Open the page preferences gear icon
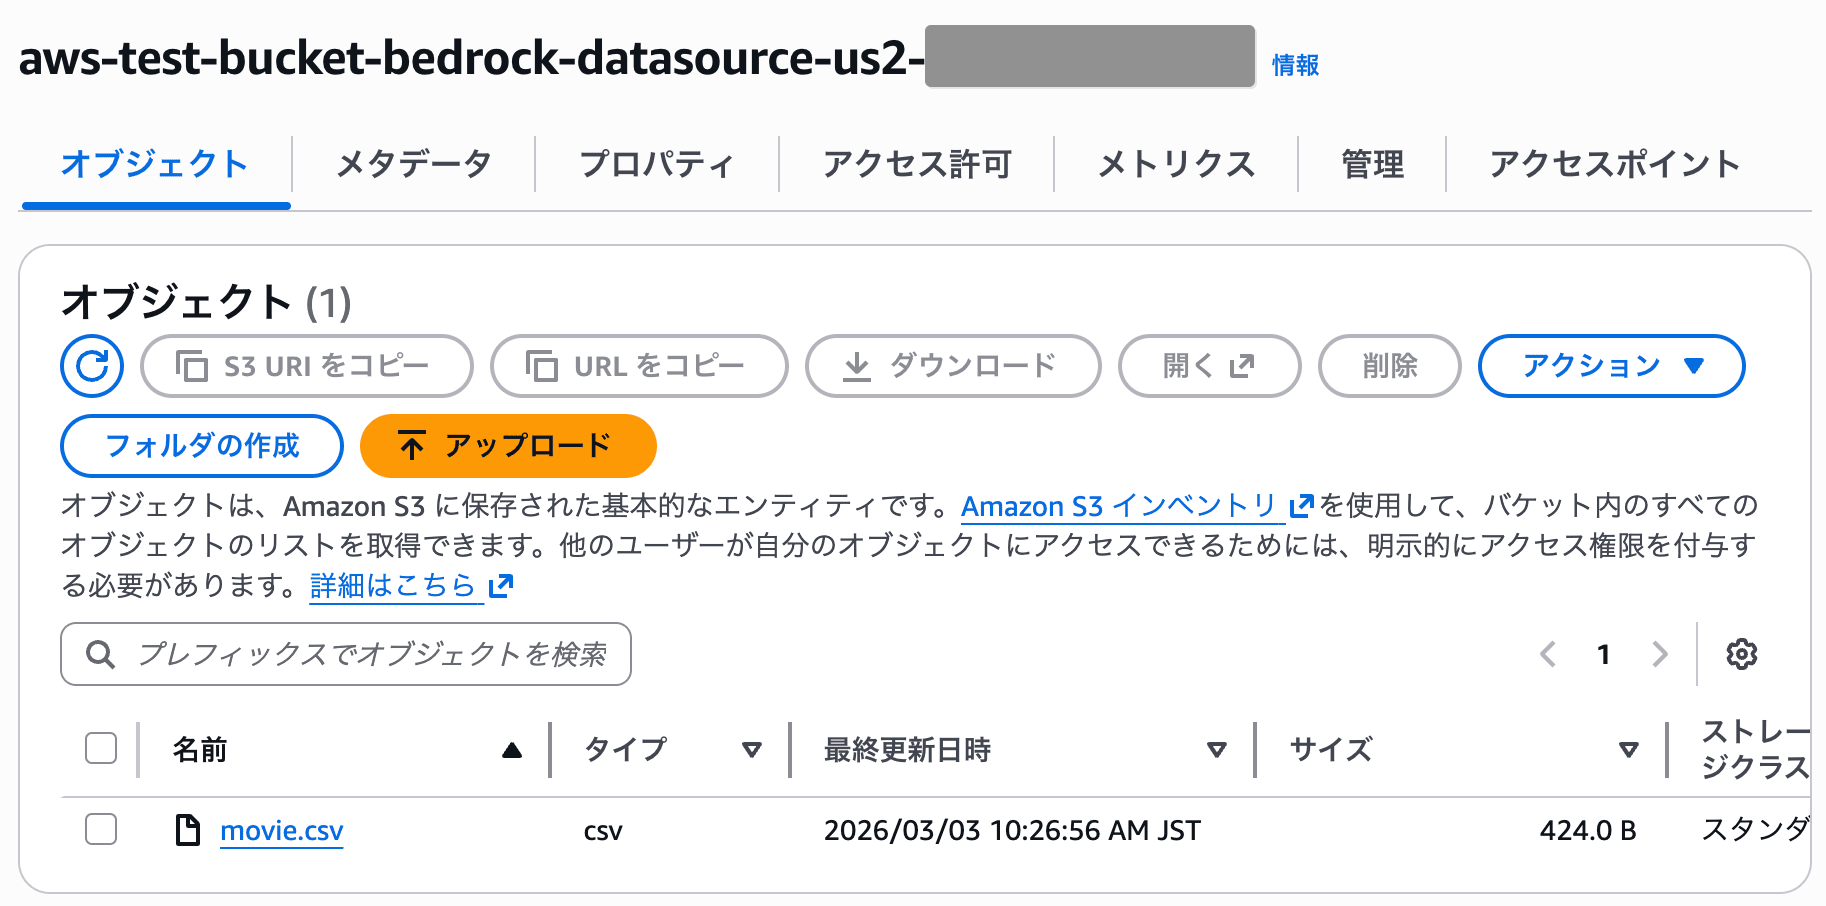Screen dimensions: 1826x906 click(1741, 654)
